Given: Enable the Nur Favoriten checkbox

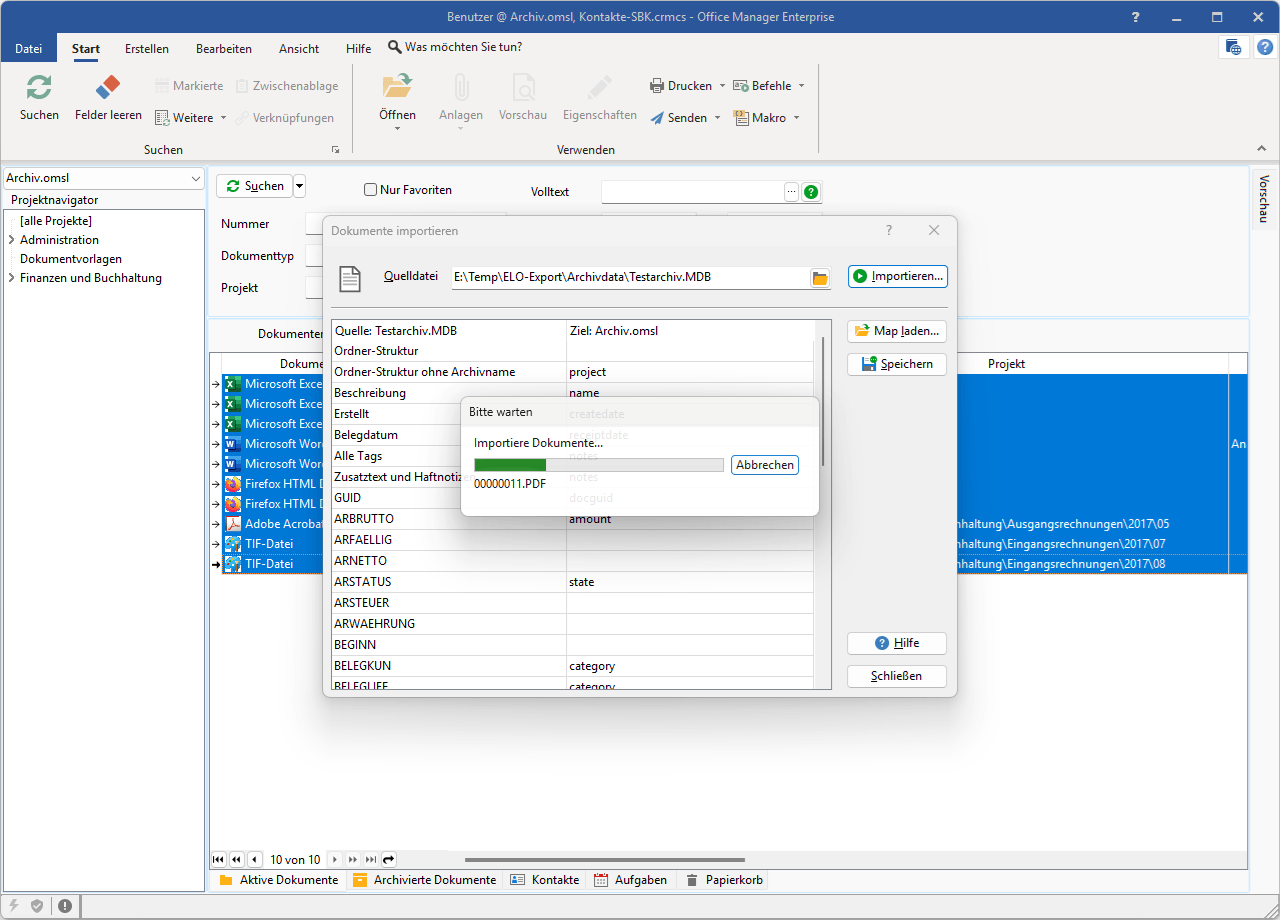Looking at the screenshot, I should point(371,190).
